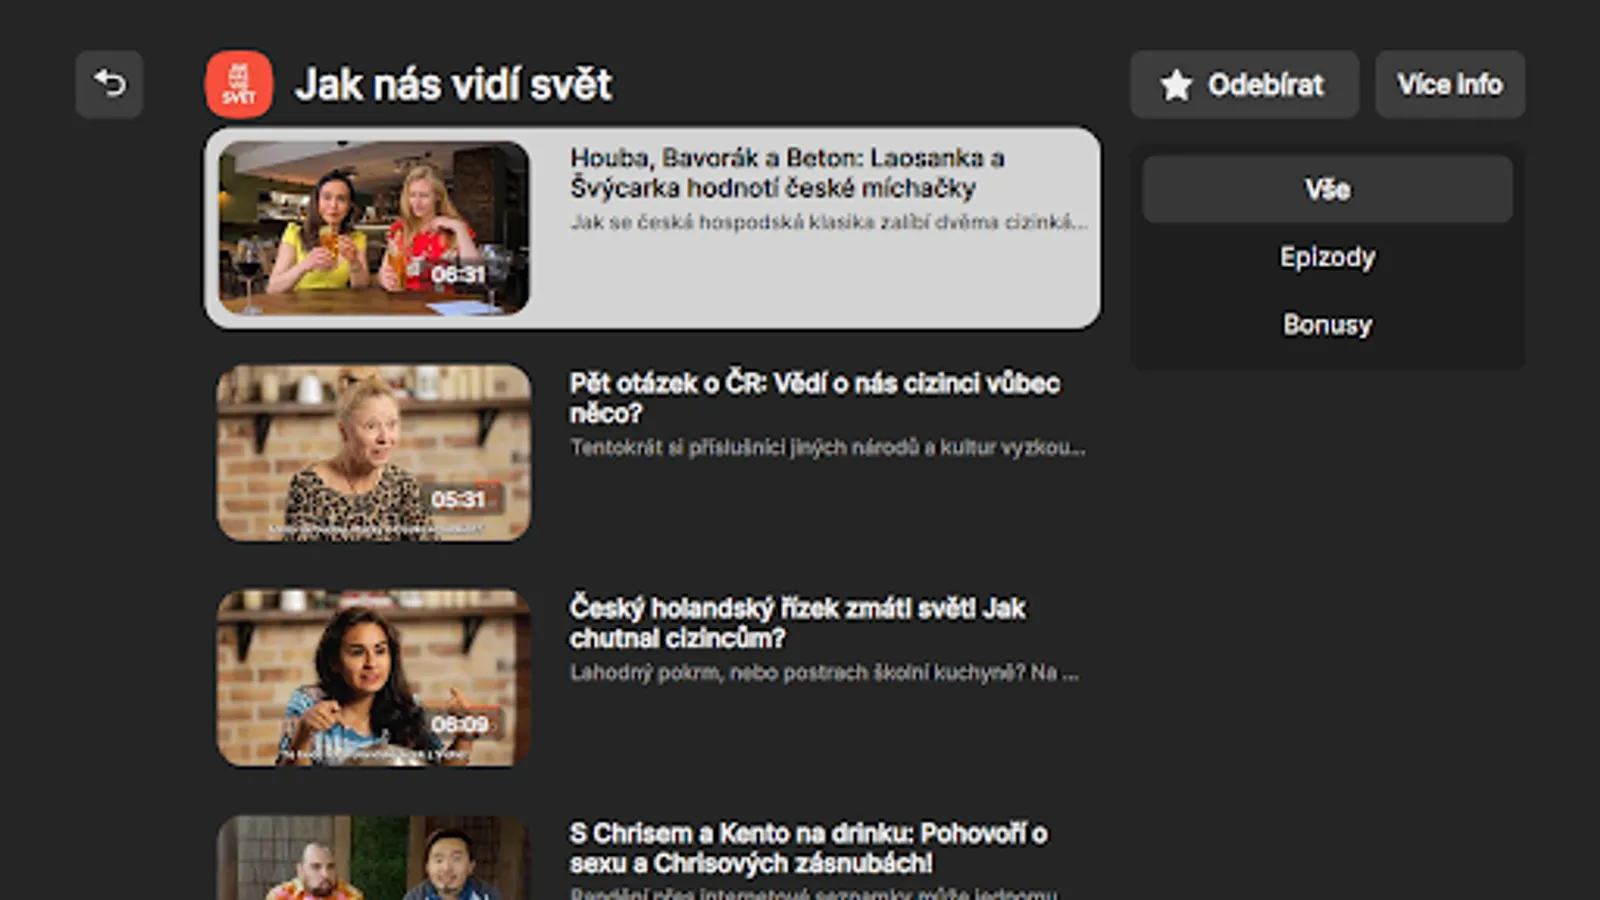This screenshot has height=900, width=1600.
Task: Open the Pět otázek o ČR video thumbnail
Action: click(374, 453)
